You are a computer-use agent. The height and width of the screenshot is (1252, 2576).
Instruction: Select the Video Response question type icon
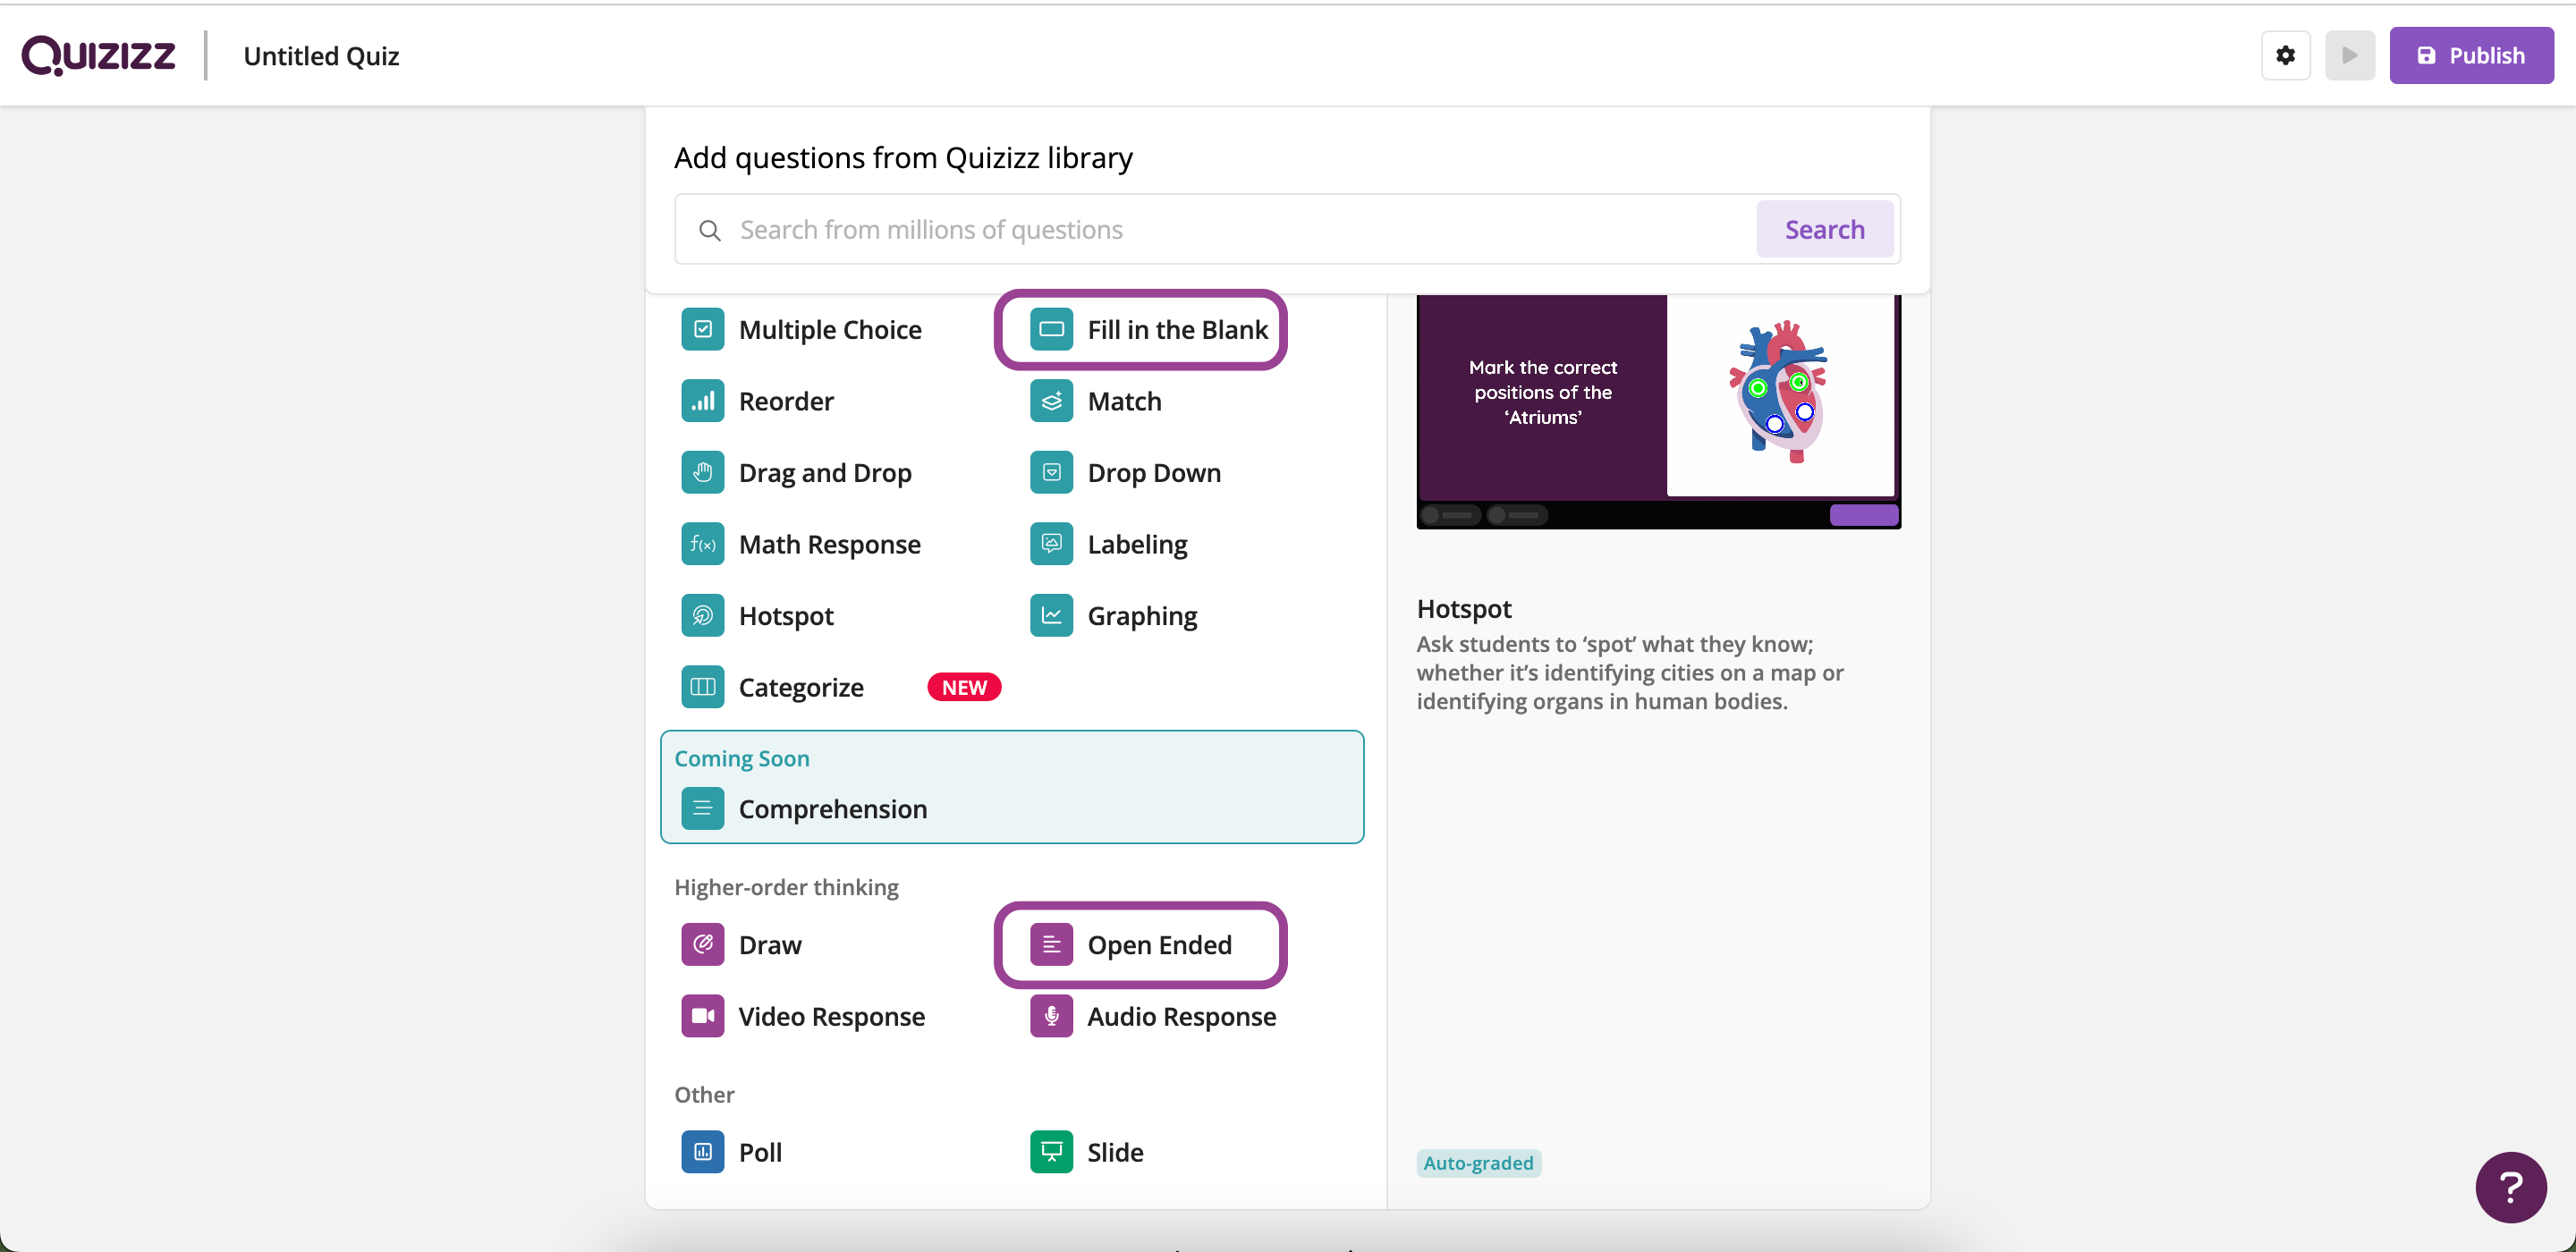tap(703, 1015)
